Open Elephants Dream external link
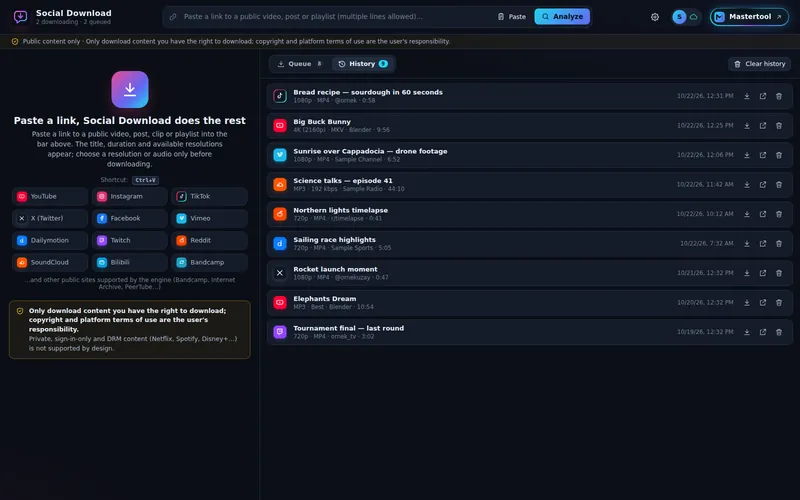Image resolution: width=800 pixels, height=500 pixels. click(x=763, y=303)
